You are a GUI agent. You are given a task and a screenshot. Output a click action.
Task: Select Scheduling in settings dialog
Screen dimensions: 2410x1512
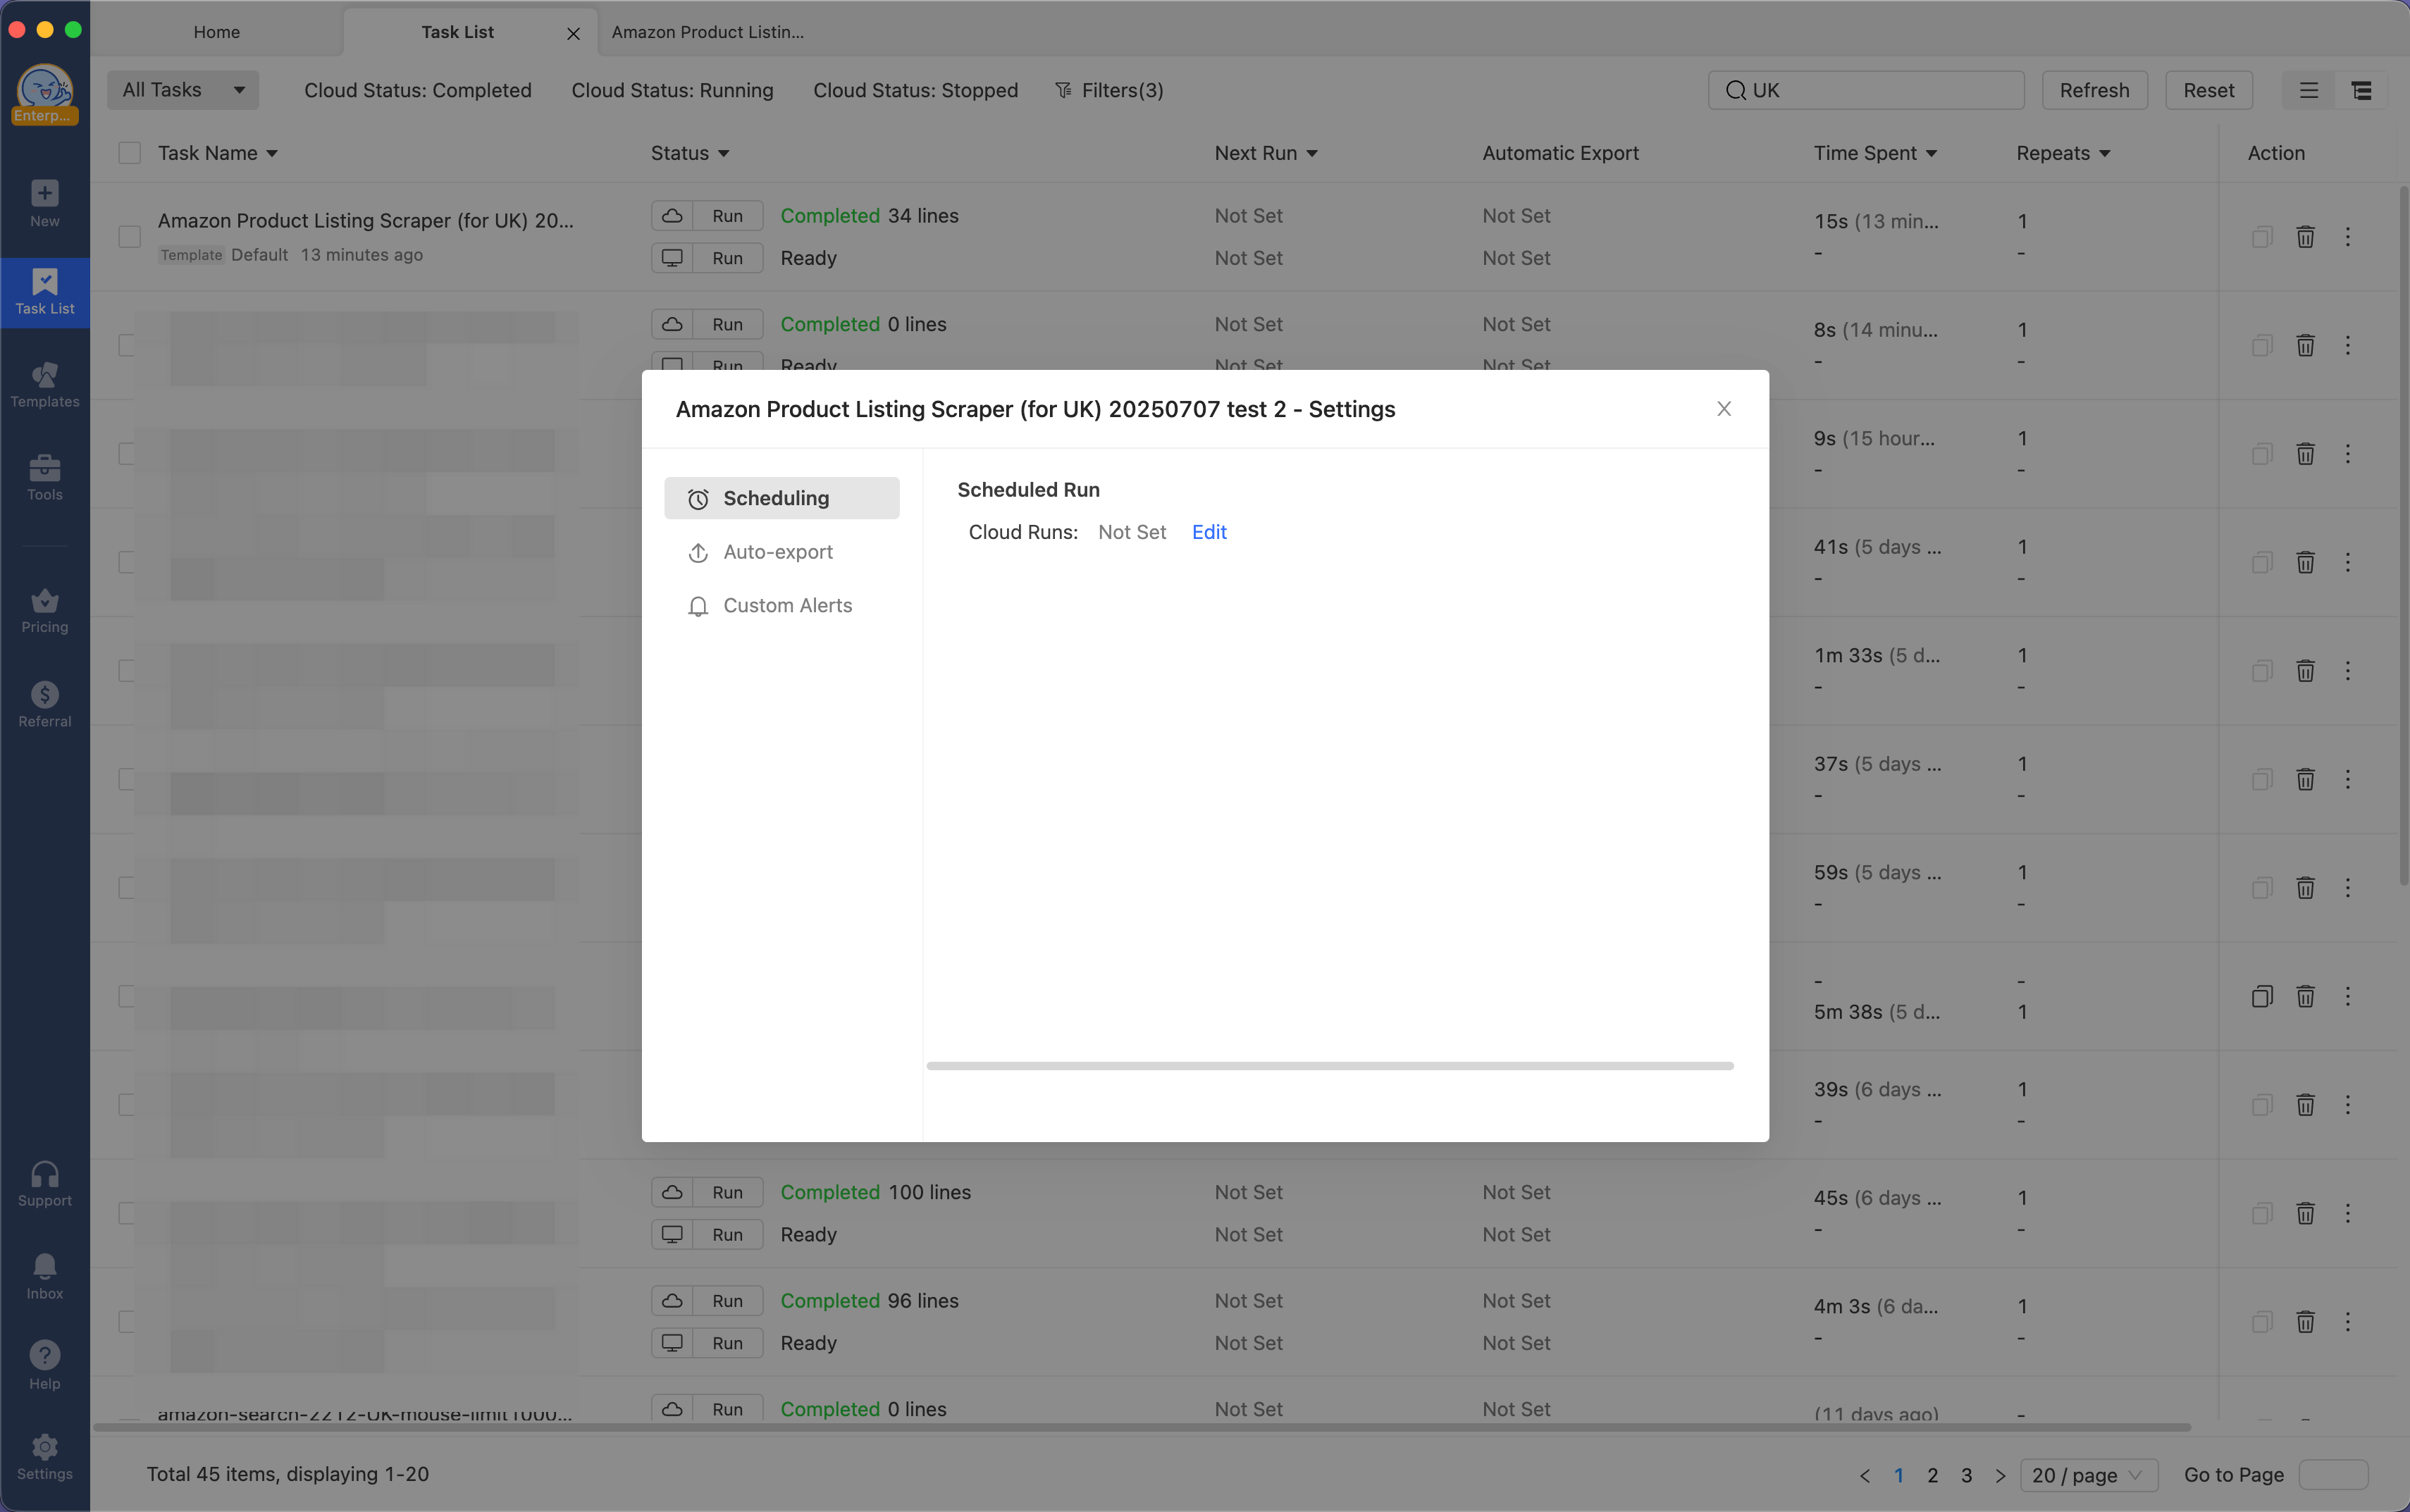click(x=782, y=498)
